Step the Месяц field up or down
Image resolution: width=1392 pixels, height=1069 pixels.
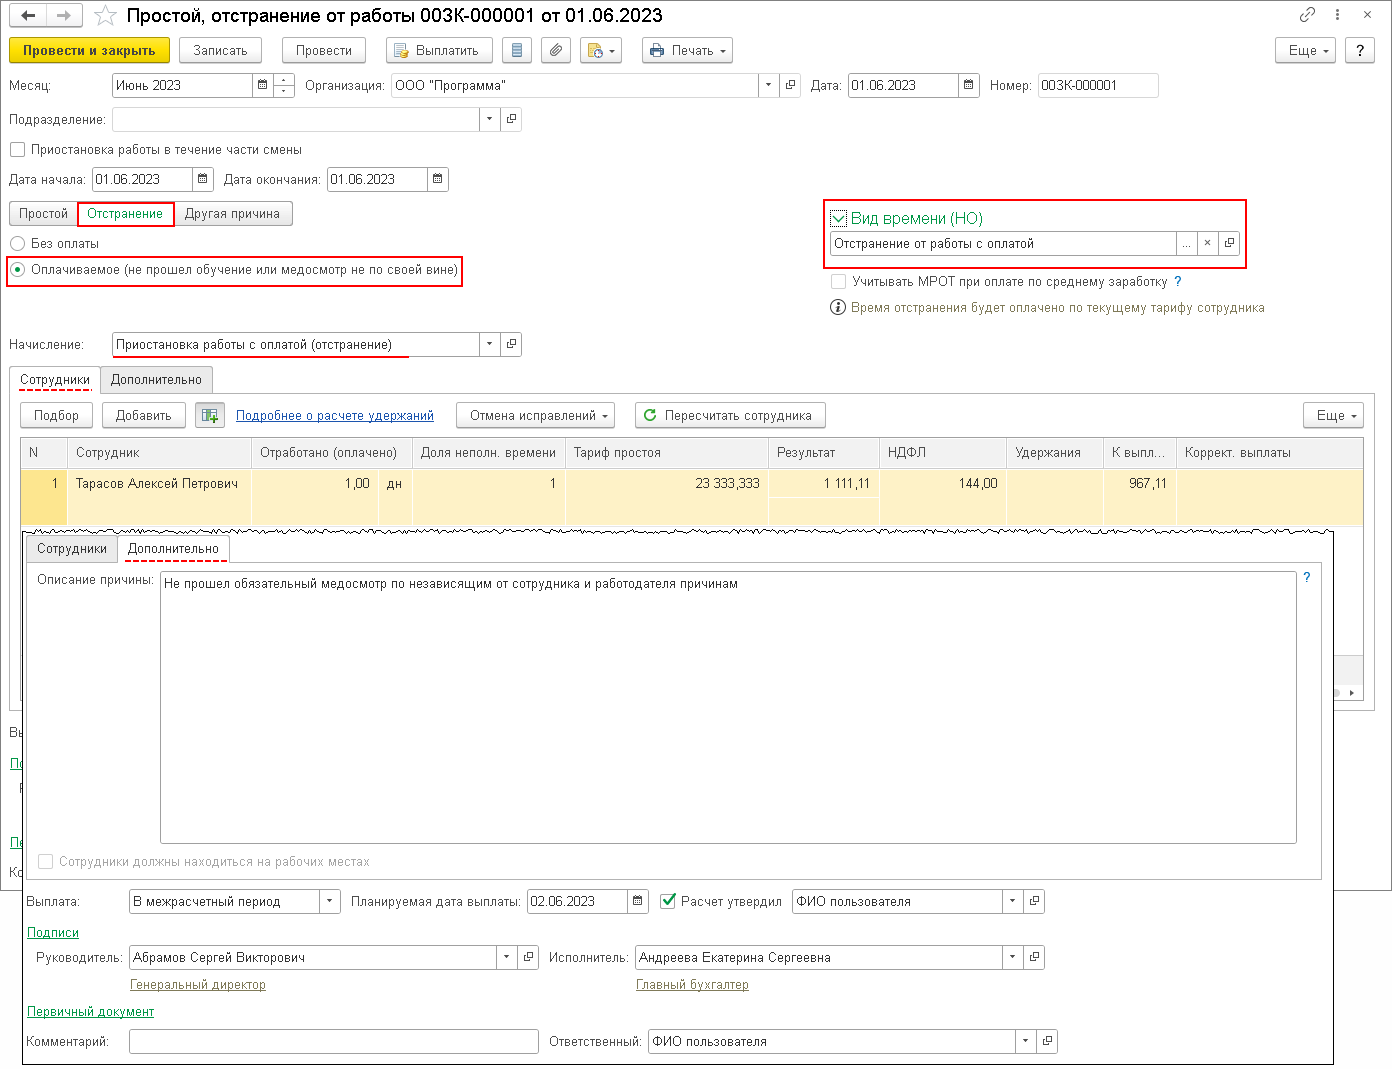click(x=284, y=85)
